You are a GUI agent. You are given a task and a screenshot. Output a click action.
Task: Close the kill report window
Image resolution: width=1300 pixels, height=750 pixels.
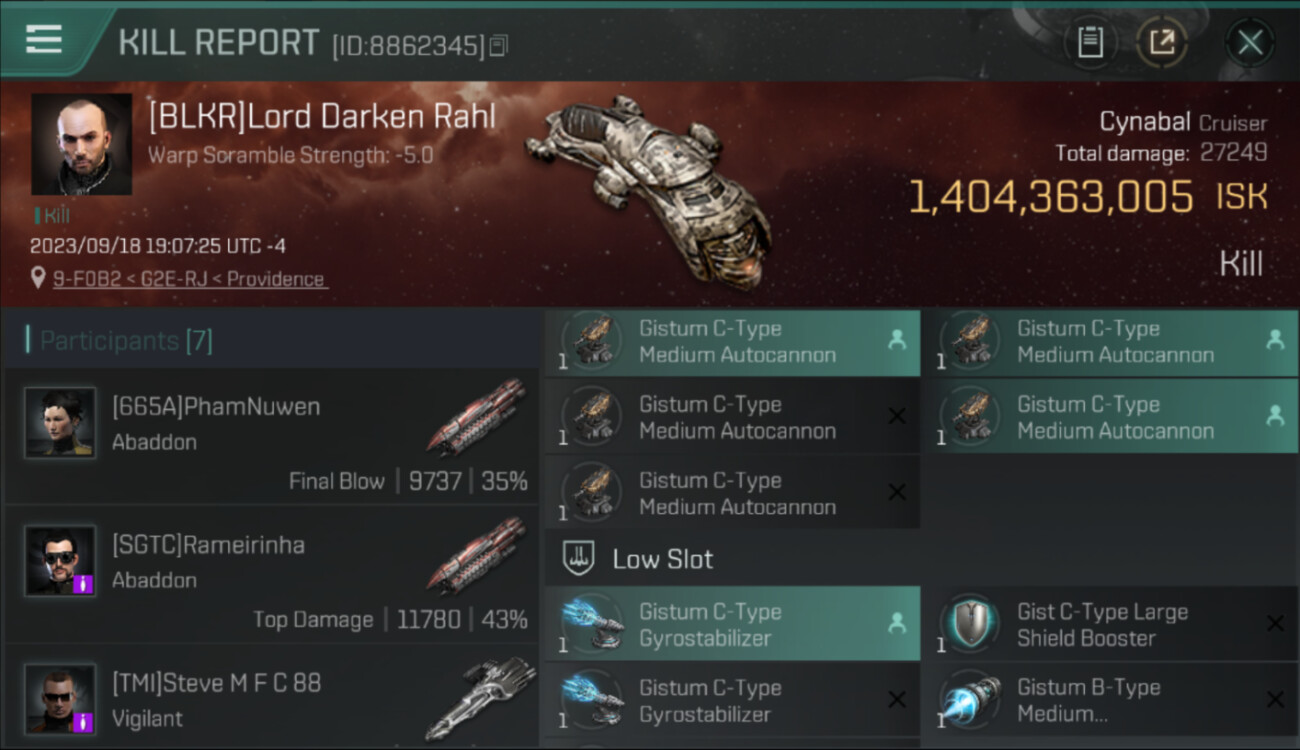pos(1249,43)
